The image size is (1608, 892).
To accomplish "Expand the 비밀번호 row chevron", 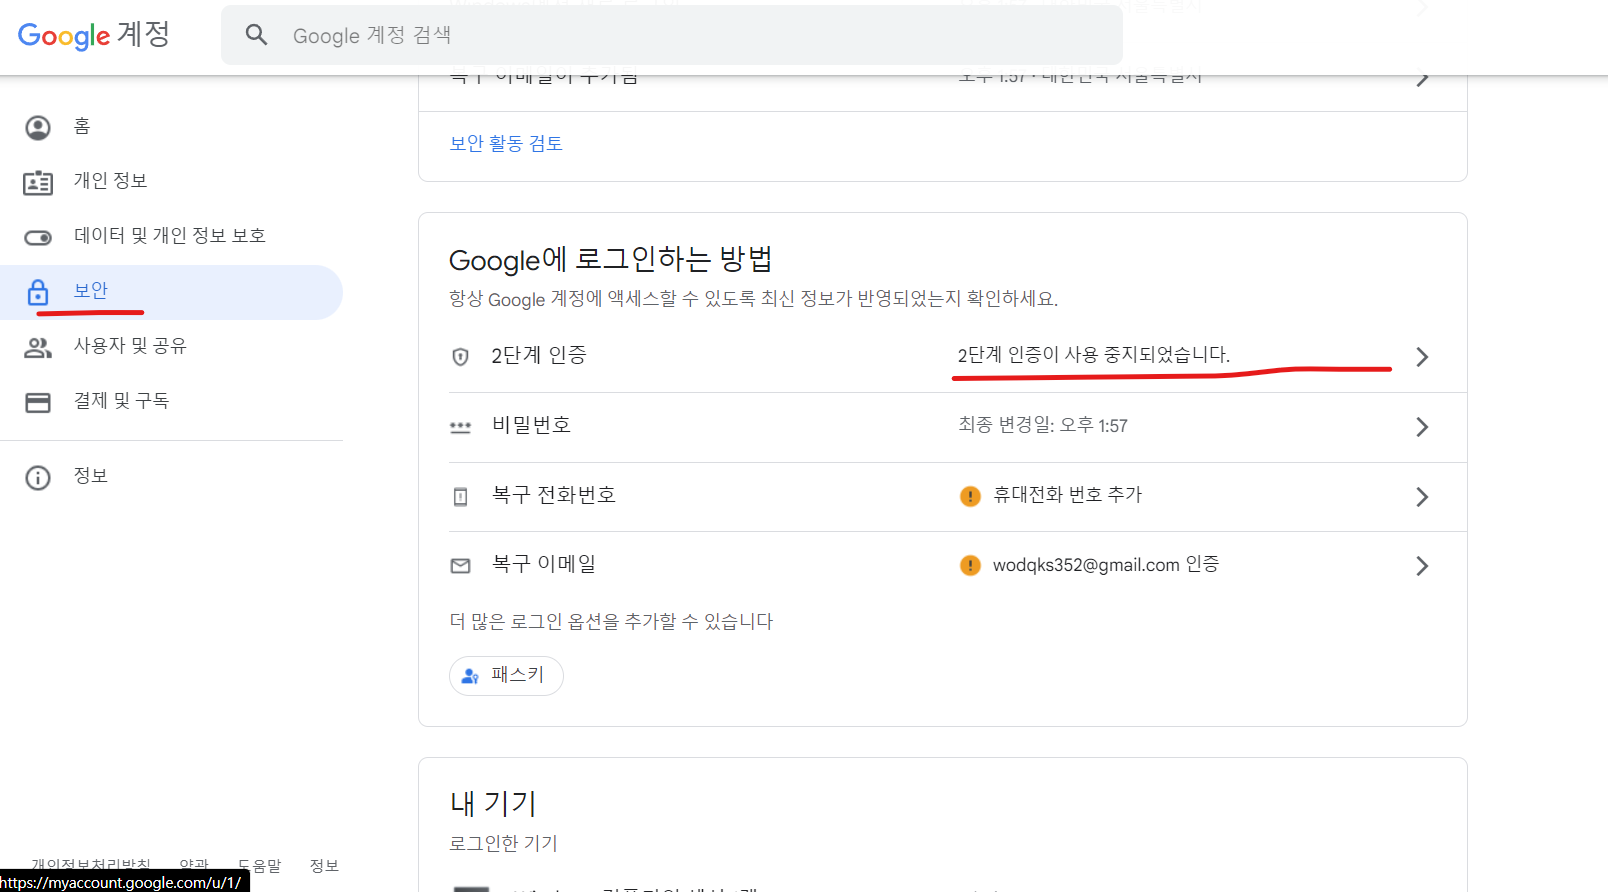I will point(1422,427).
